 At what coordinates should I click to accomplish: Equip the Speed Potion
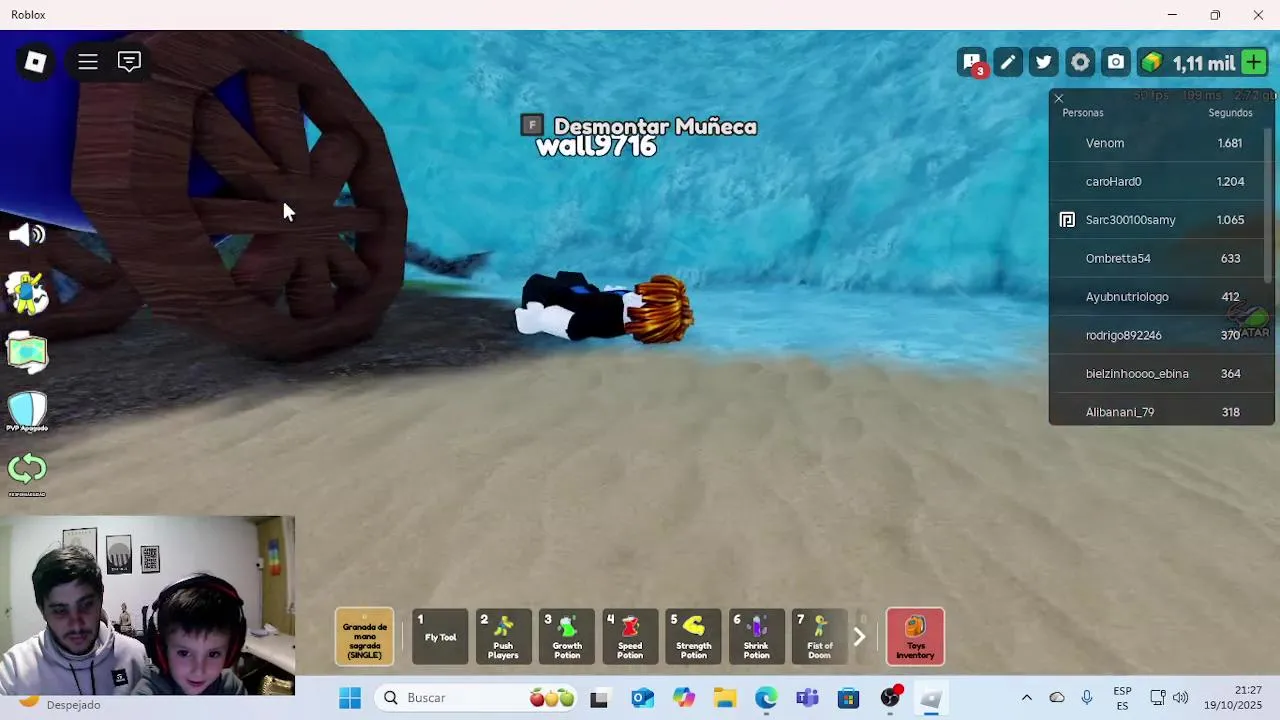630,636
